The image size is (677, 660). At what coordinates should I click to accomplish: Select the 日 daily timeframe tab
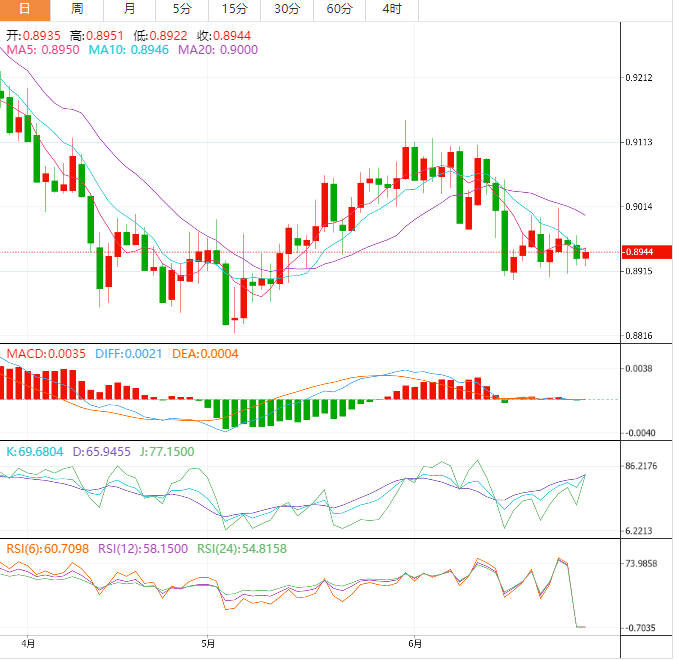(x=25, y=9)
